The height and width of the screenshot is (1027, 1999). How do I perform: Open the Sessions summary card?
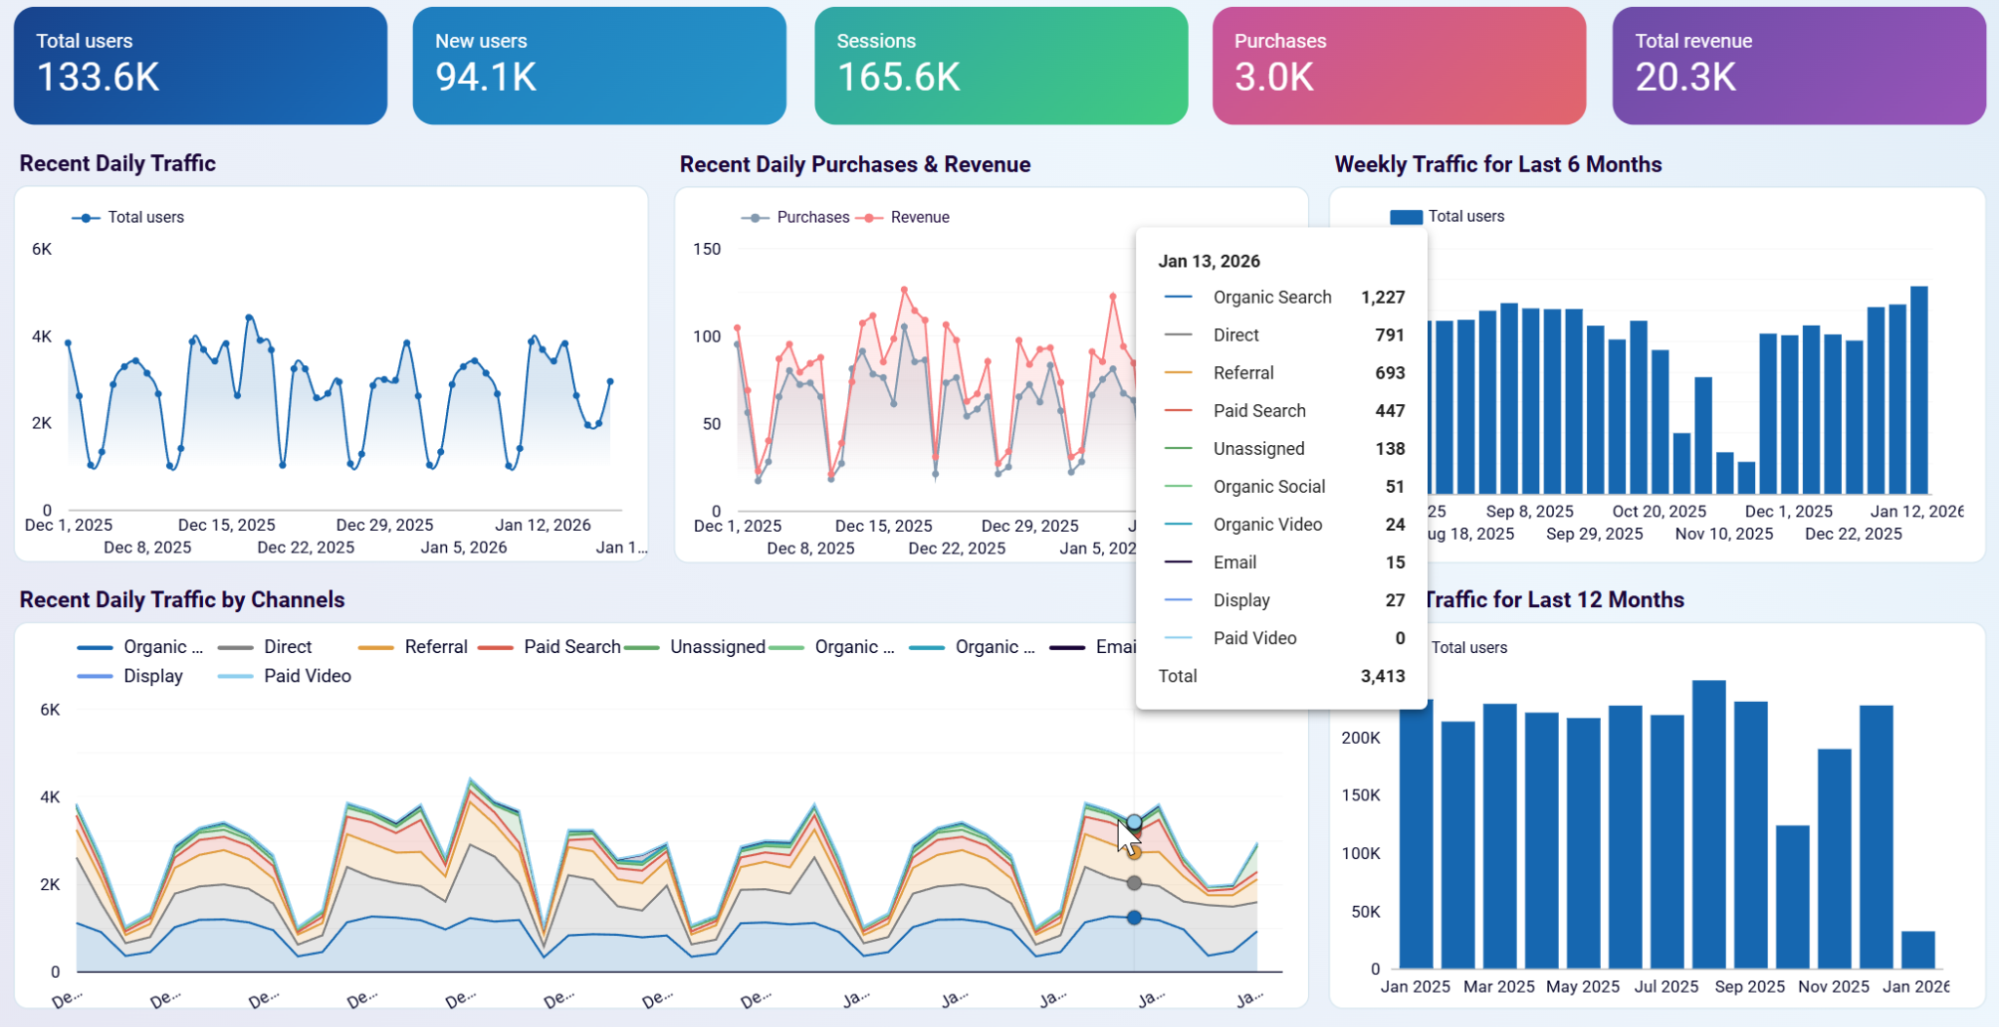(x=999, y=63)
